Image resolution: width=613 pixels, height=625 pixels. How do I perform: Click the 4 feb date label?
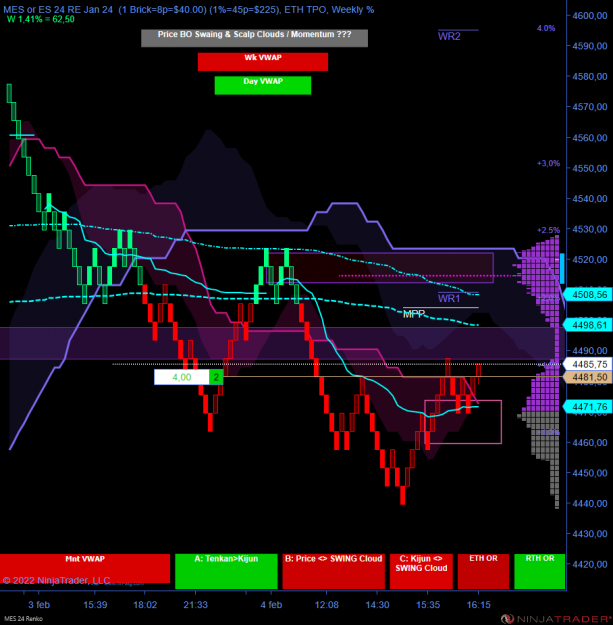(271, 605)
